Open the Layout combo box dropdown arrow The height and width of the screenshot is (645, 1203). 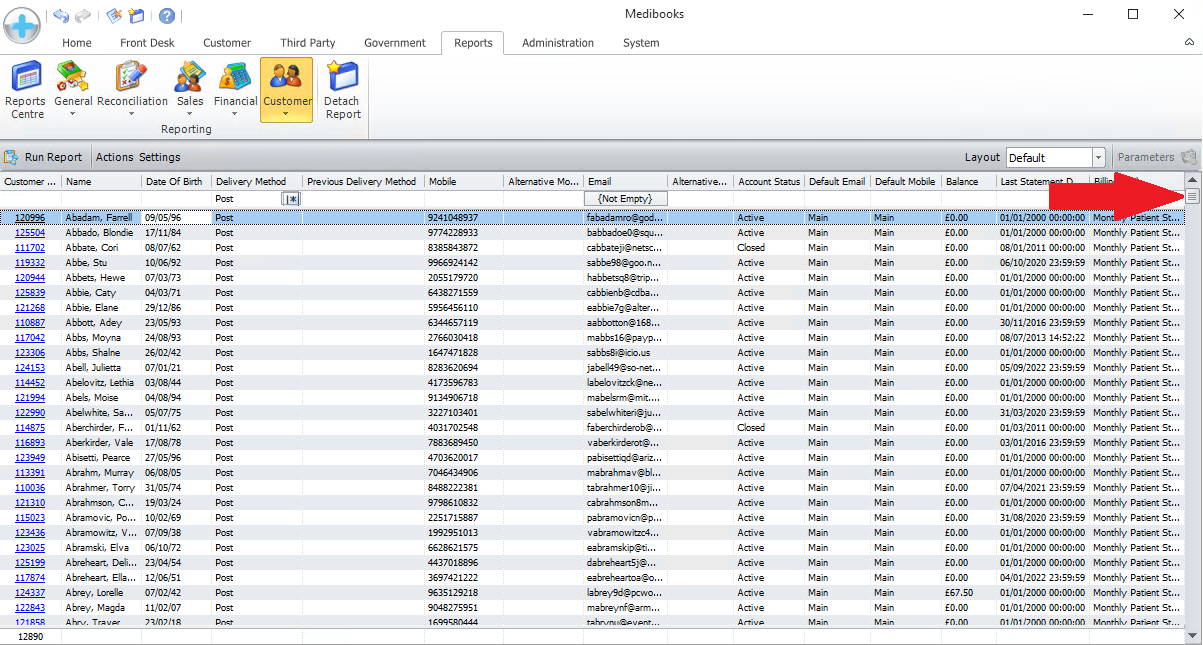pos(1098,158)
